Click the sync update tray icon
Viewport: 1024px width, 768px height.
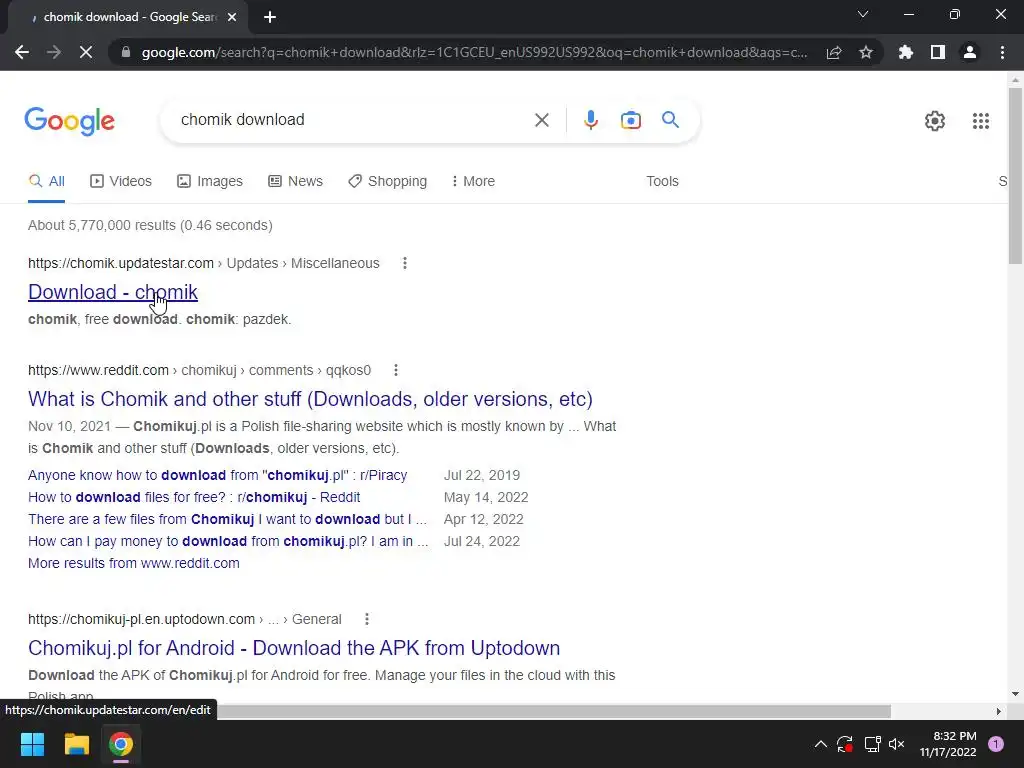click(x=845, y=744)
